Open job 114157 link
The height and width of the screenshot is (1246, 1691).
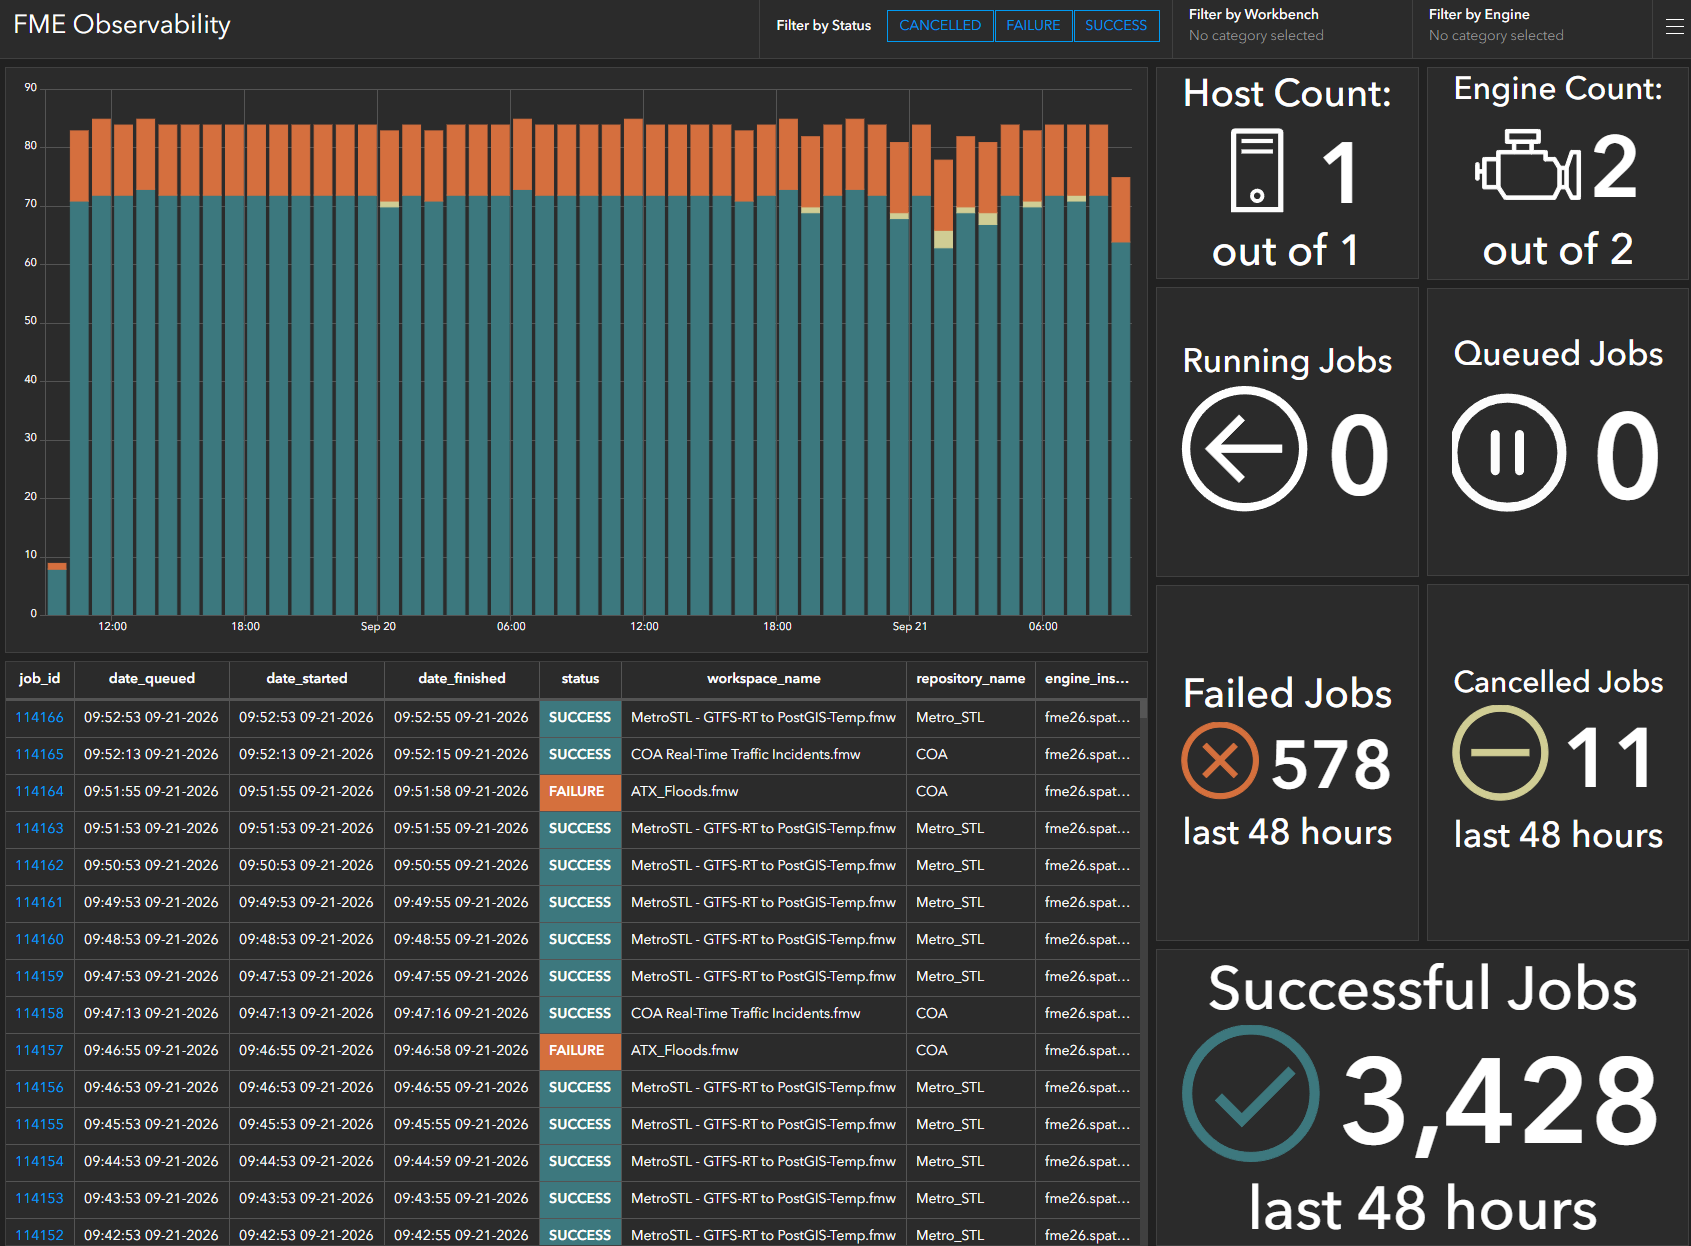tap(39, 1051)
